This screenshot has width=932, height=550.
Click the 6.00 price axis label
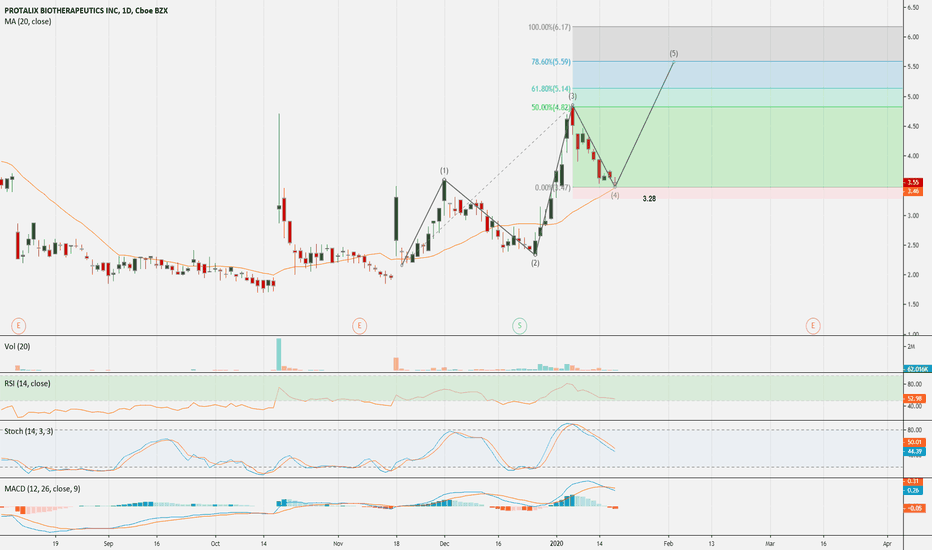[x=913, y=37]
